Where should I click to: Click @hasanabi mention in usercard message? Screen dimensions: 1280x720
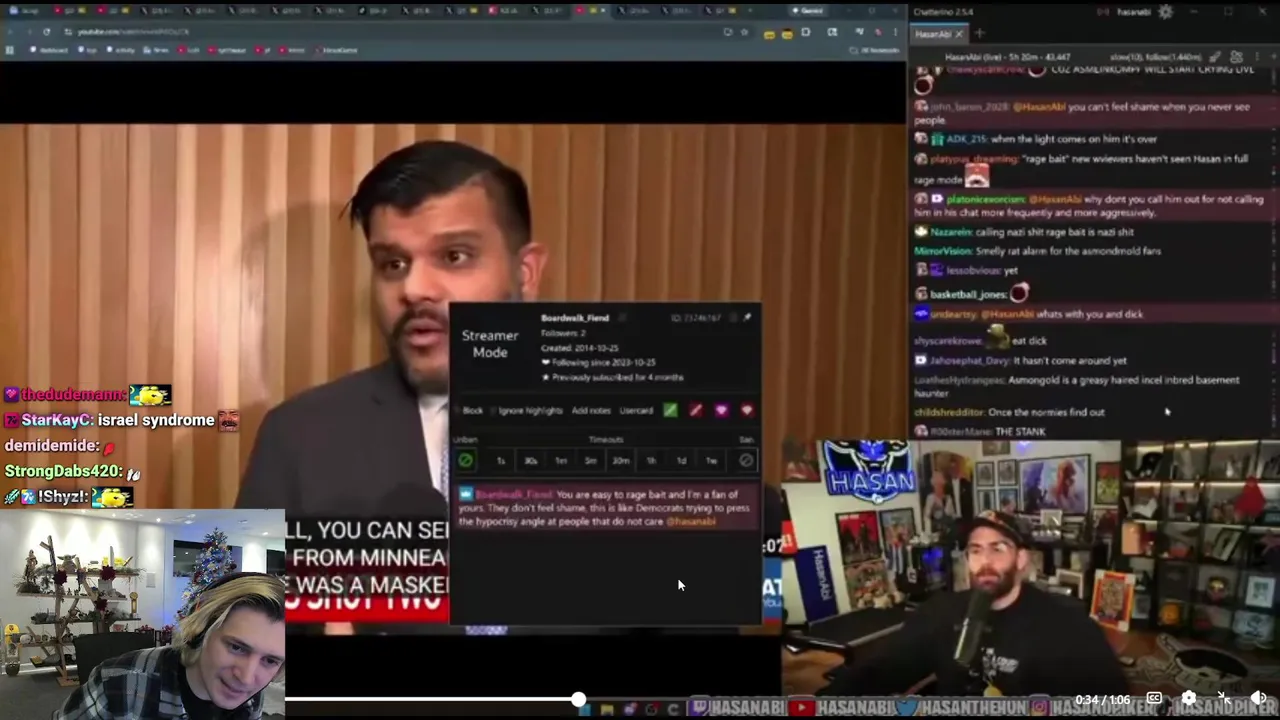691,521
